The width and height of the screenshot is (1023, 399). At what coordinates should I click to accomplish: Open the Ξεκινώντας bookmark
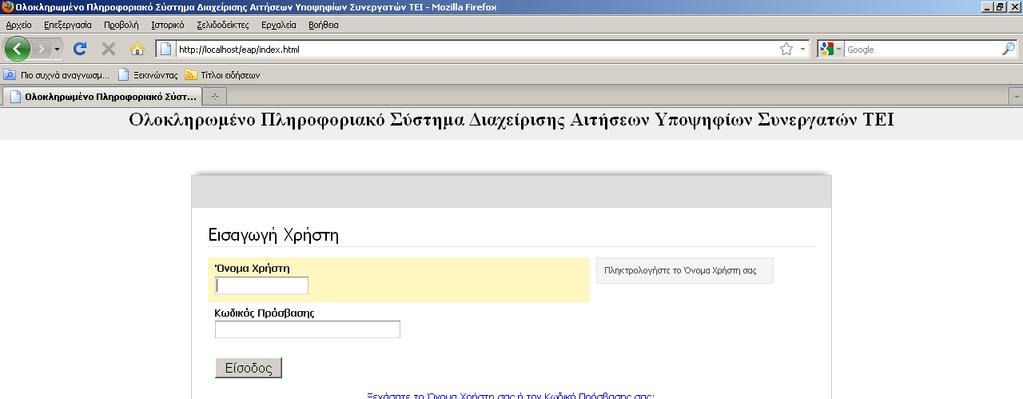(148, 75)
